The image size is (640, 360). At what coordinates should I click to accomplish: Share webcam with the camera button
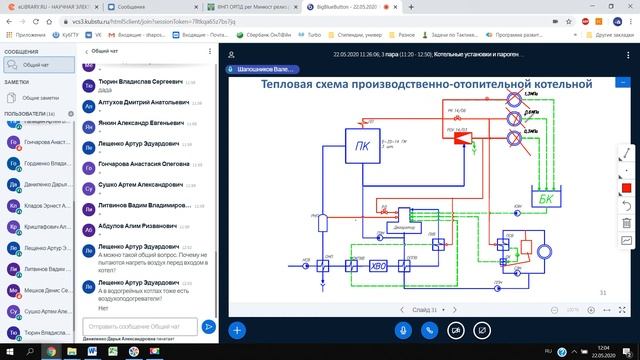click(x=456, y=330)
